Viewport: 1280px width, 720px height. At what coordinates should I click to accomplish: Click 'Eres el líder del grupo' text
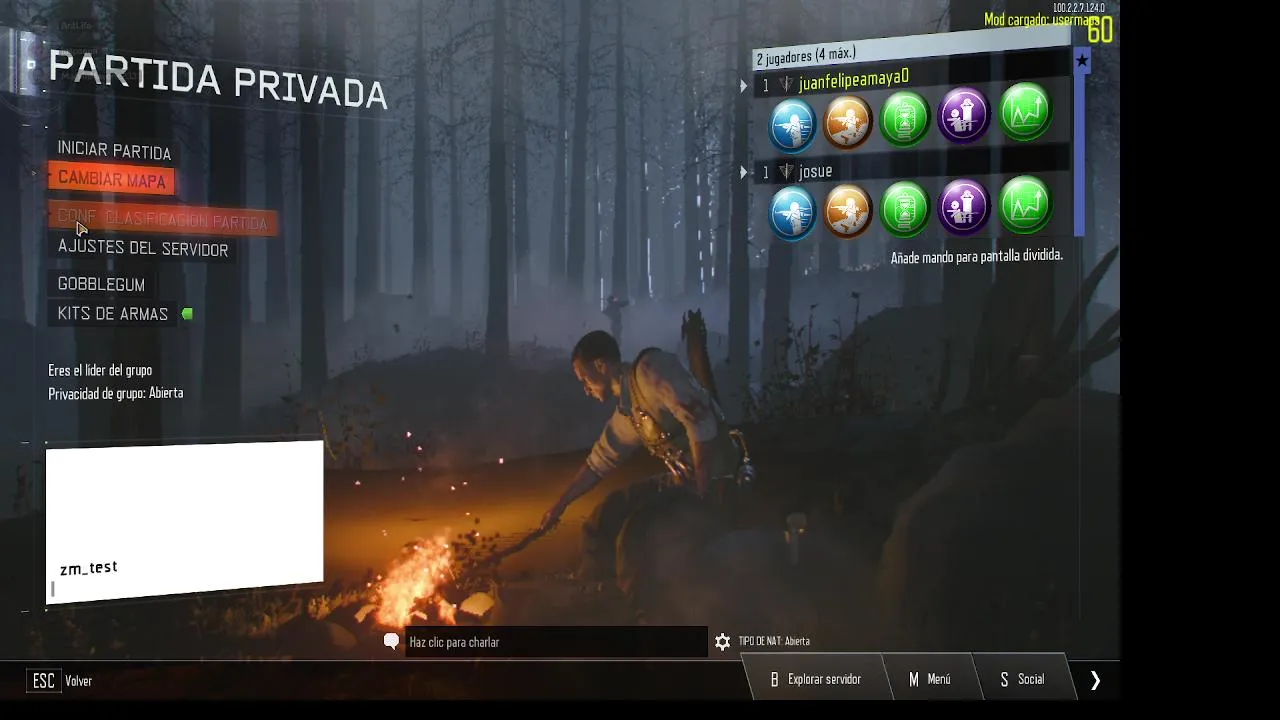tap(100, 370)
